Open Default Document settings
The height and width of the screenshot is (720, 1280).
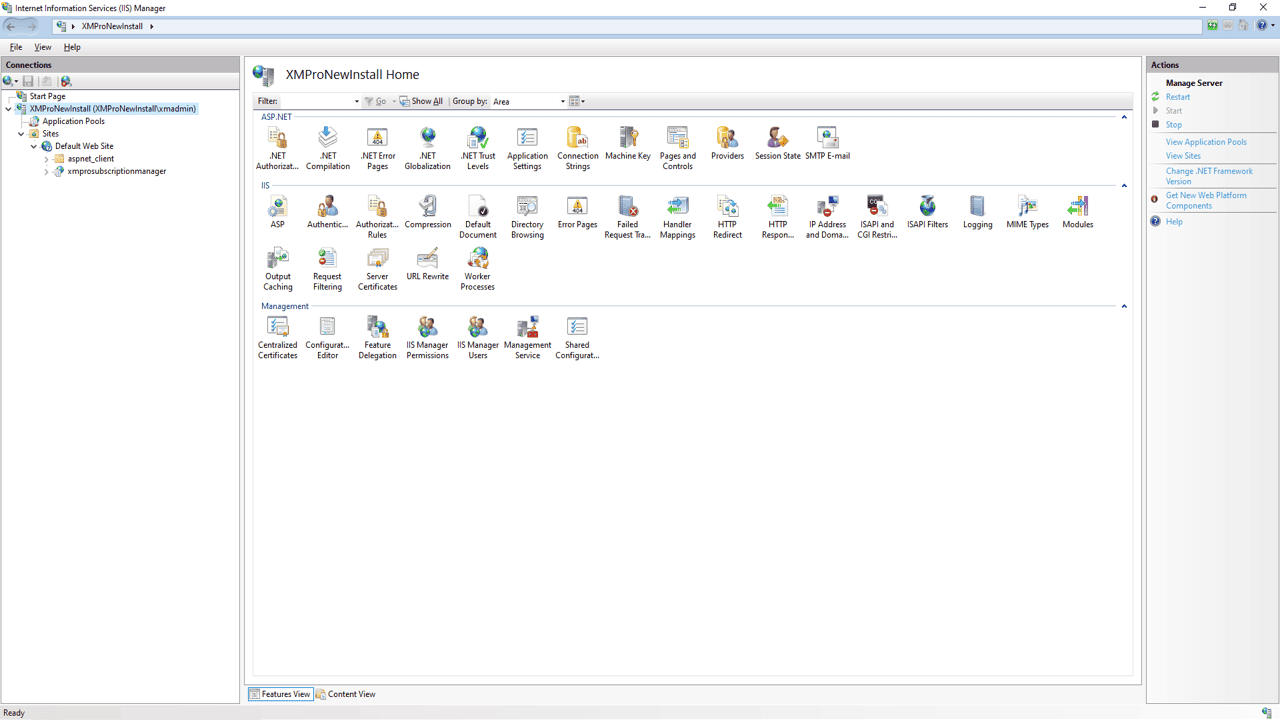click(x=477, y=217)
